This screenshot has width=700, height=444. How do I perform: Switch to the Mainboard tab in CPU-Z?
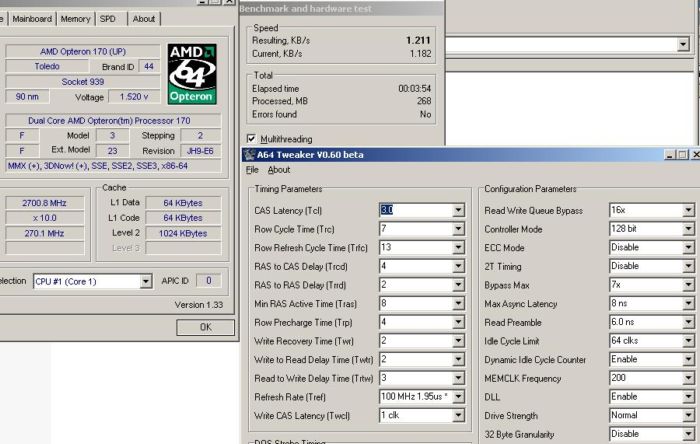coord(32,19)
